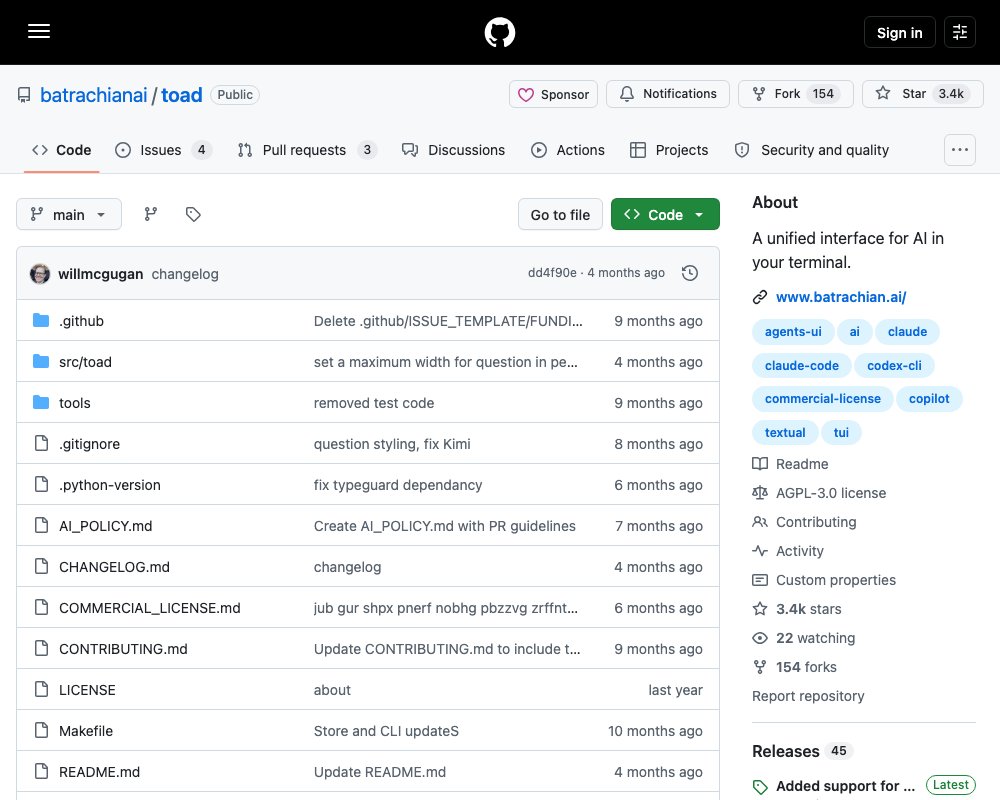Image resolution: width=1000 pixels, height=800 pixels.
Task: Open the latest commit message 'changelog'
Action: [185, 274]
